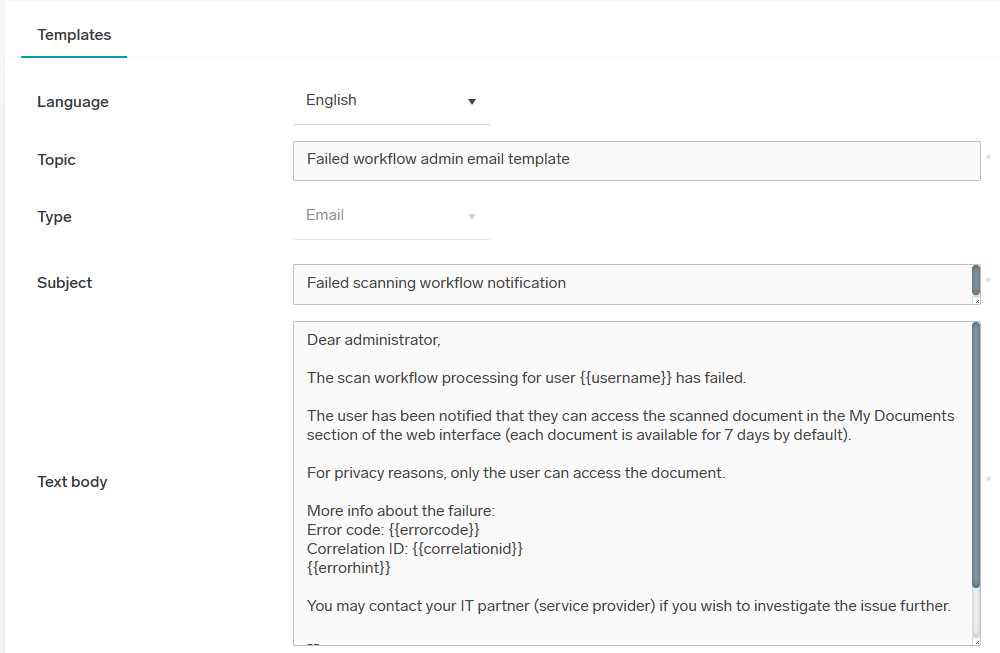Screen dimensions: 1000x653
Task: Click the Subject field resize grip icon
Action: pyautogui.click(x=976, y=299)
